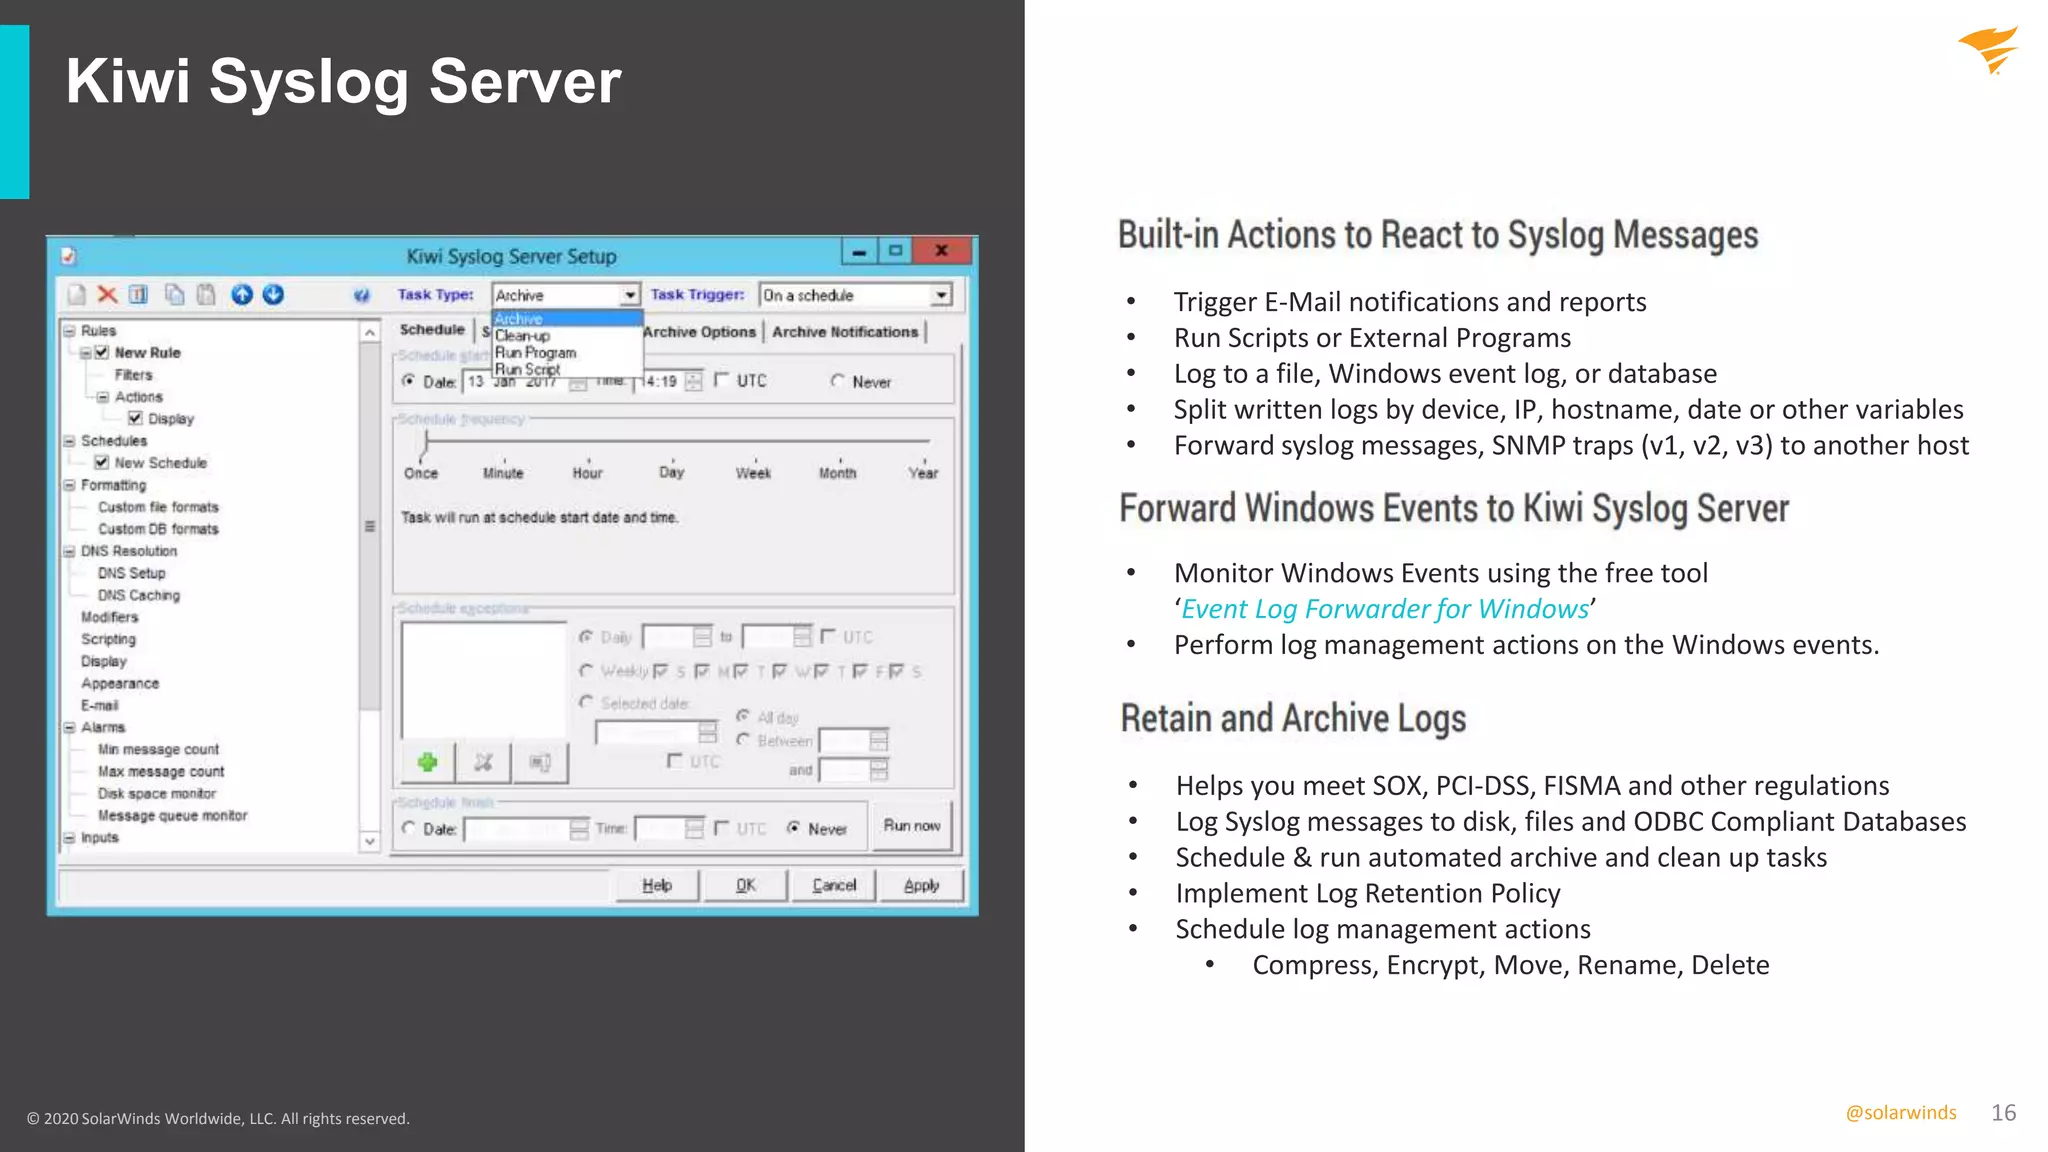Image resolution: width=2048 pixels, height=1152 pixels.
Task: Select Never radio in schedule finish
Action: click(x=793, y=829)
